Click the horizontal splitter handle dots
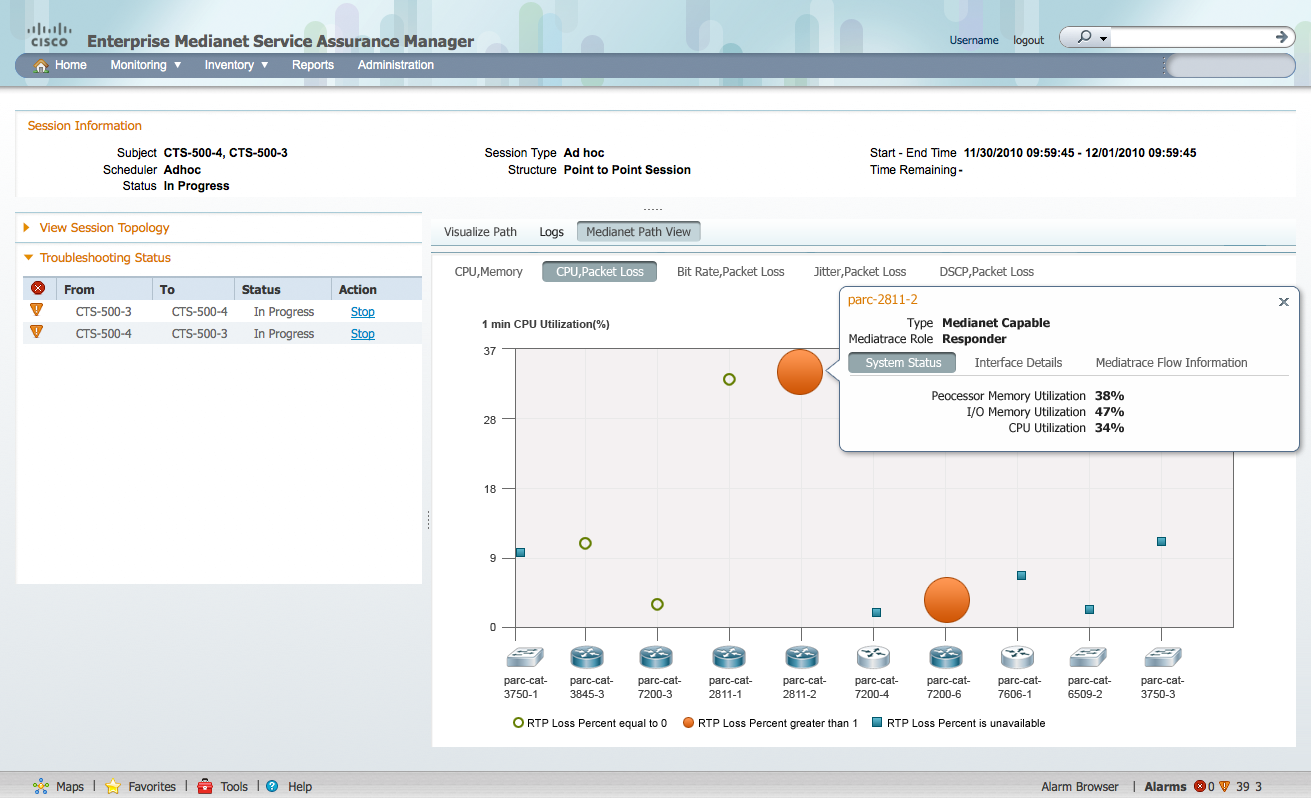The width and height of the screenshot is (1311, 798). pos(653,209)
